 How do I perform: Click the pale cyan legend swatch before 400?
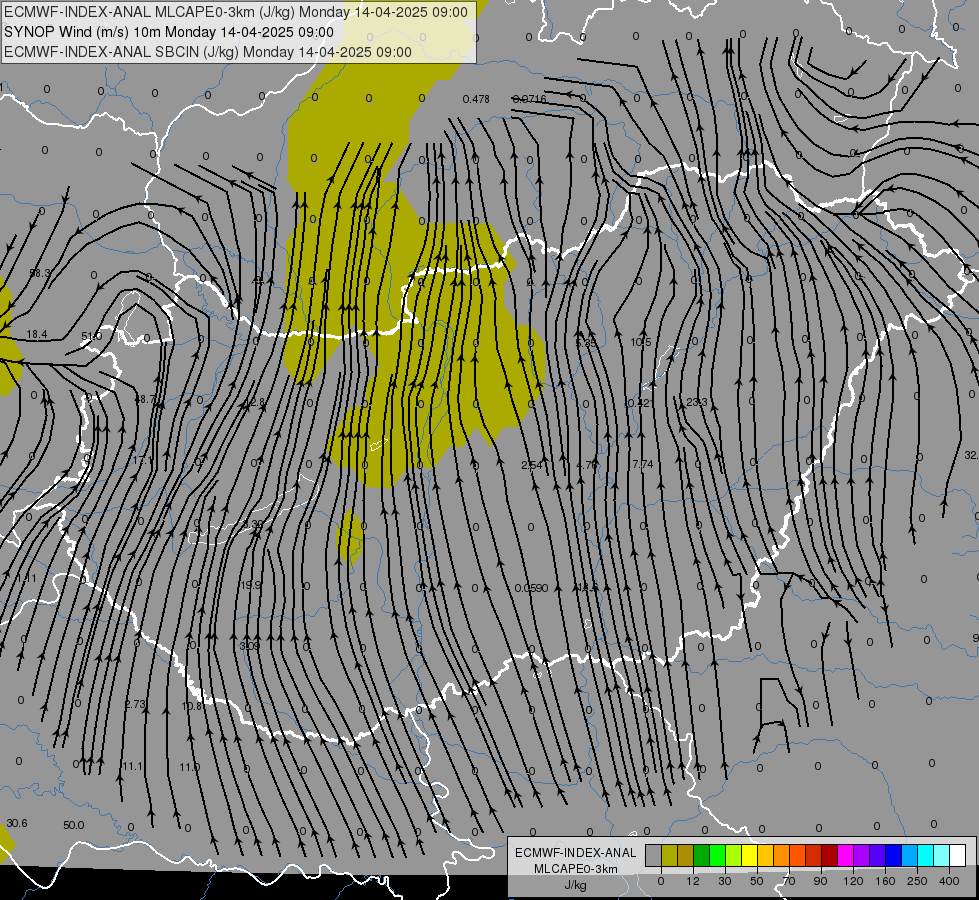point(942,856)
